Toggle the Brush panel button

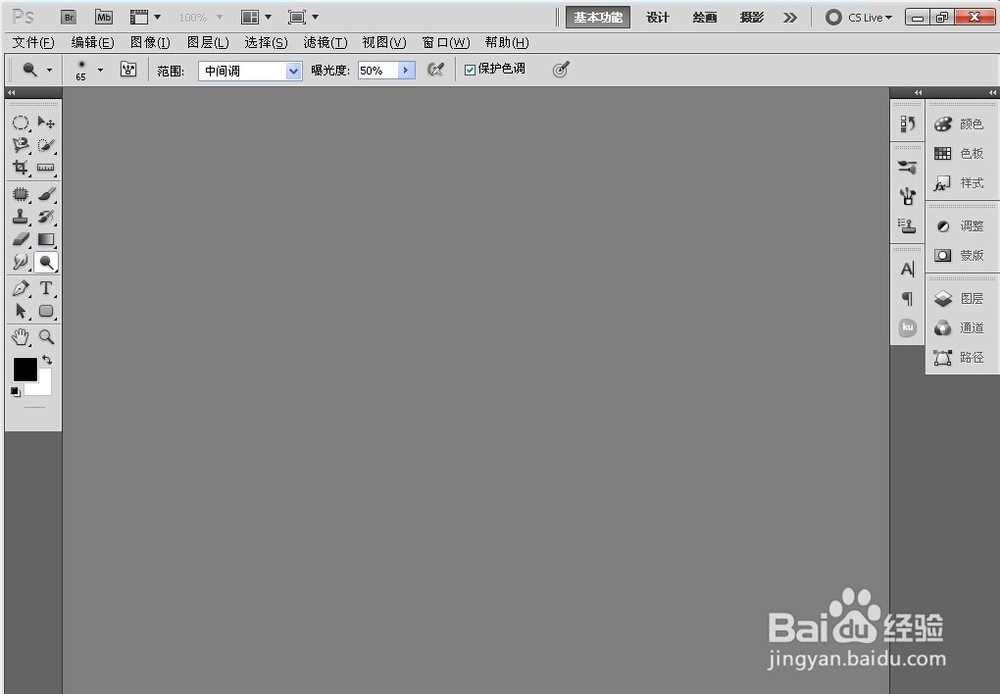tap(128, 70)
